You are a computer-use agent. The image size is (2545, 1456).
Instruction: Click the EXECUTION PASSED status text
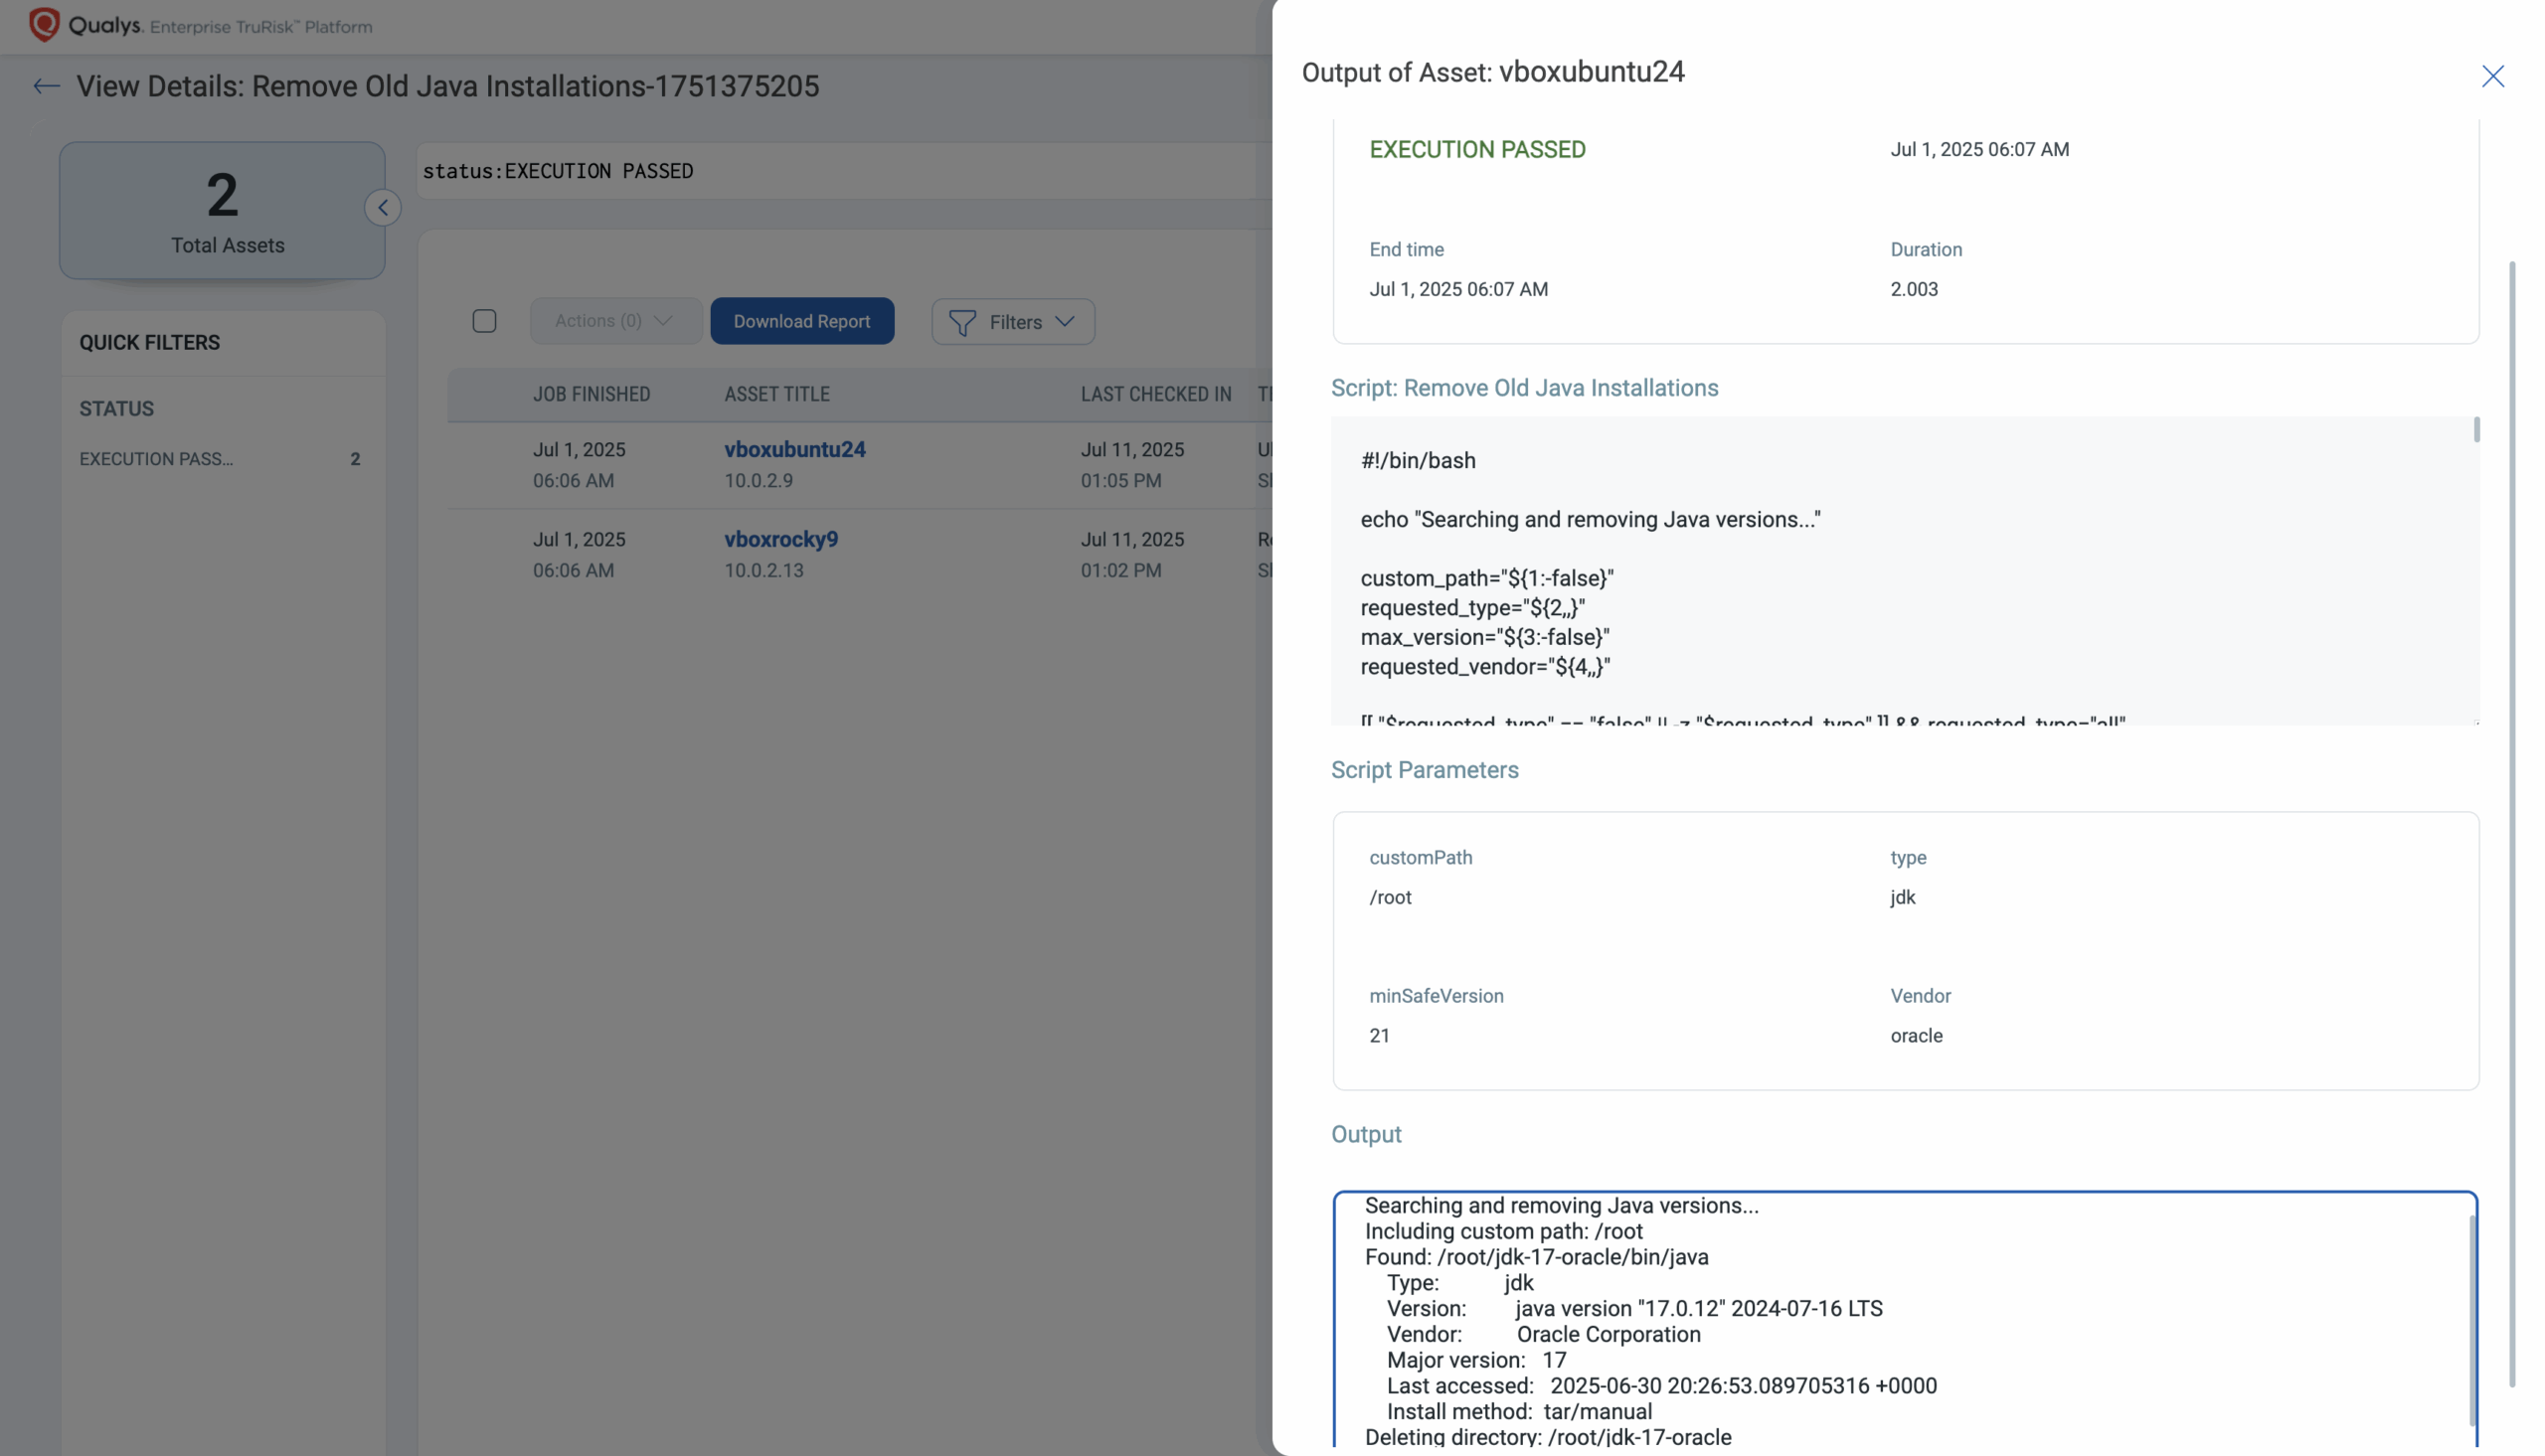1477,150
